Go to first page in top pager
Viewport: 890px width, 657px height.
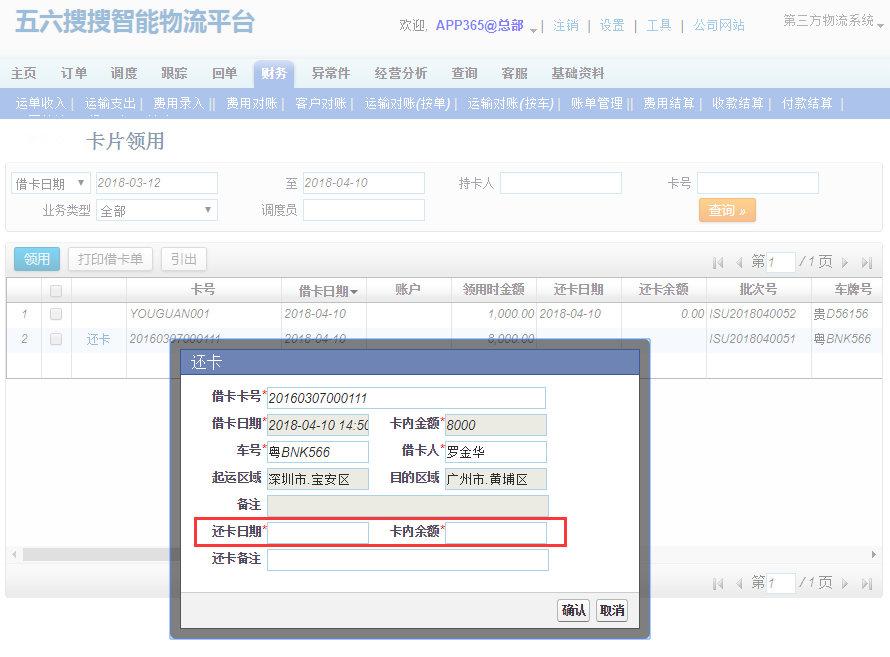click(718, 262)
